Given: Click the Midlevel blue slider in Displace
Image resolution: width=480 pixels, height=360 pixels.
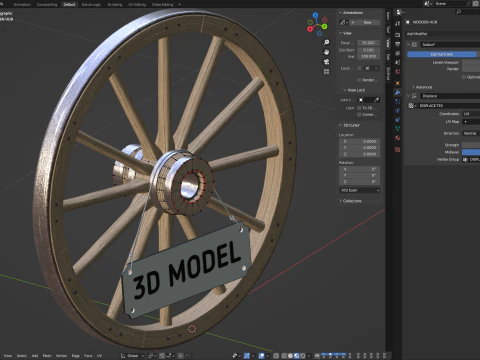Looking at the screenshot, I should [x=471, y=152].
